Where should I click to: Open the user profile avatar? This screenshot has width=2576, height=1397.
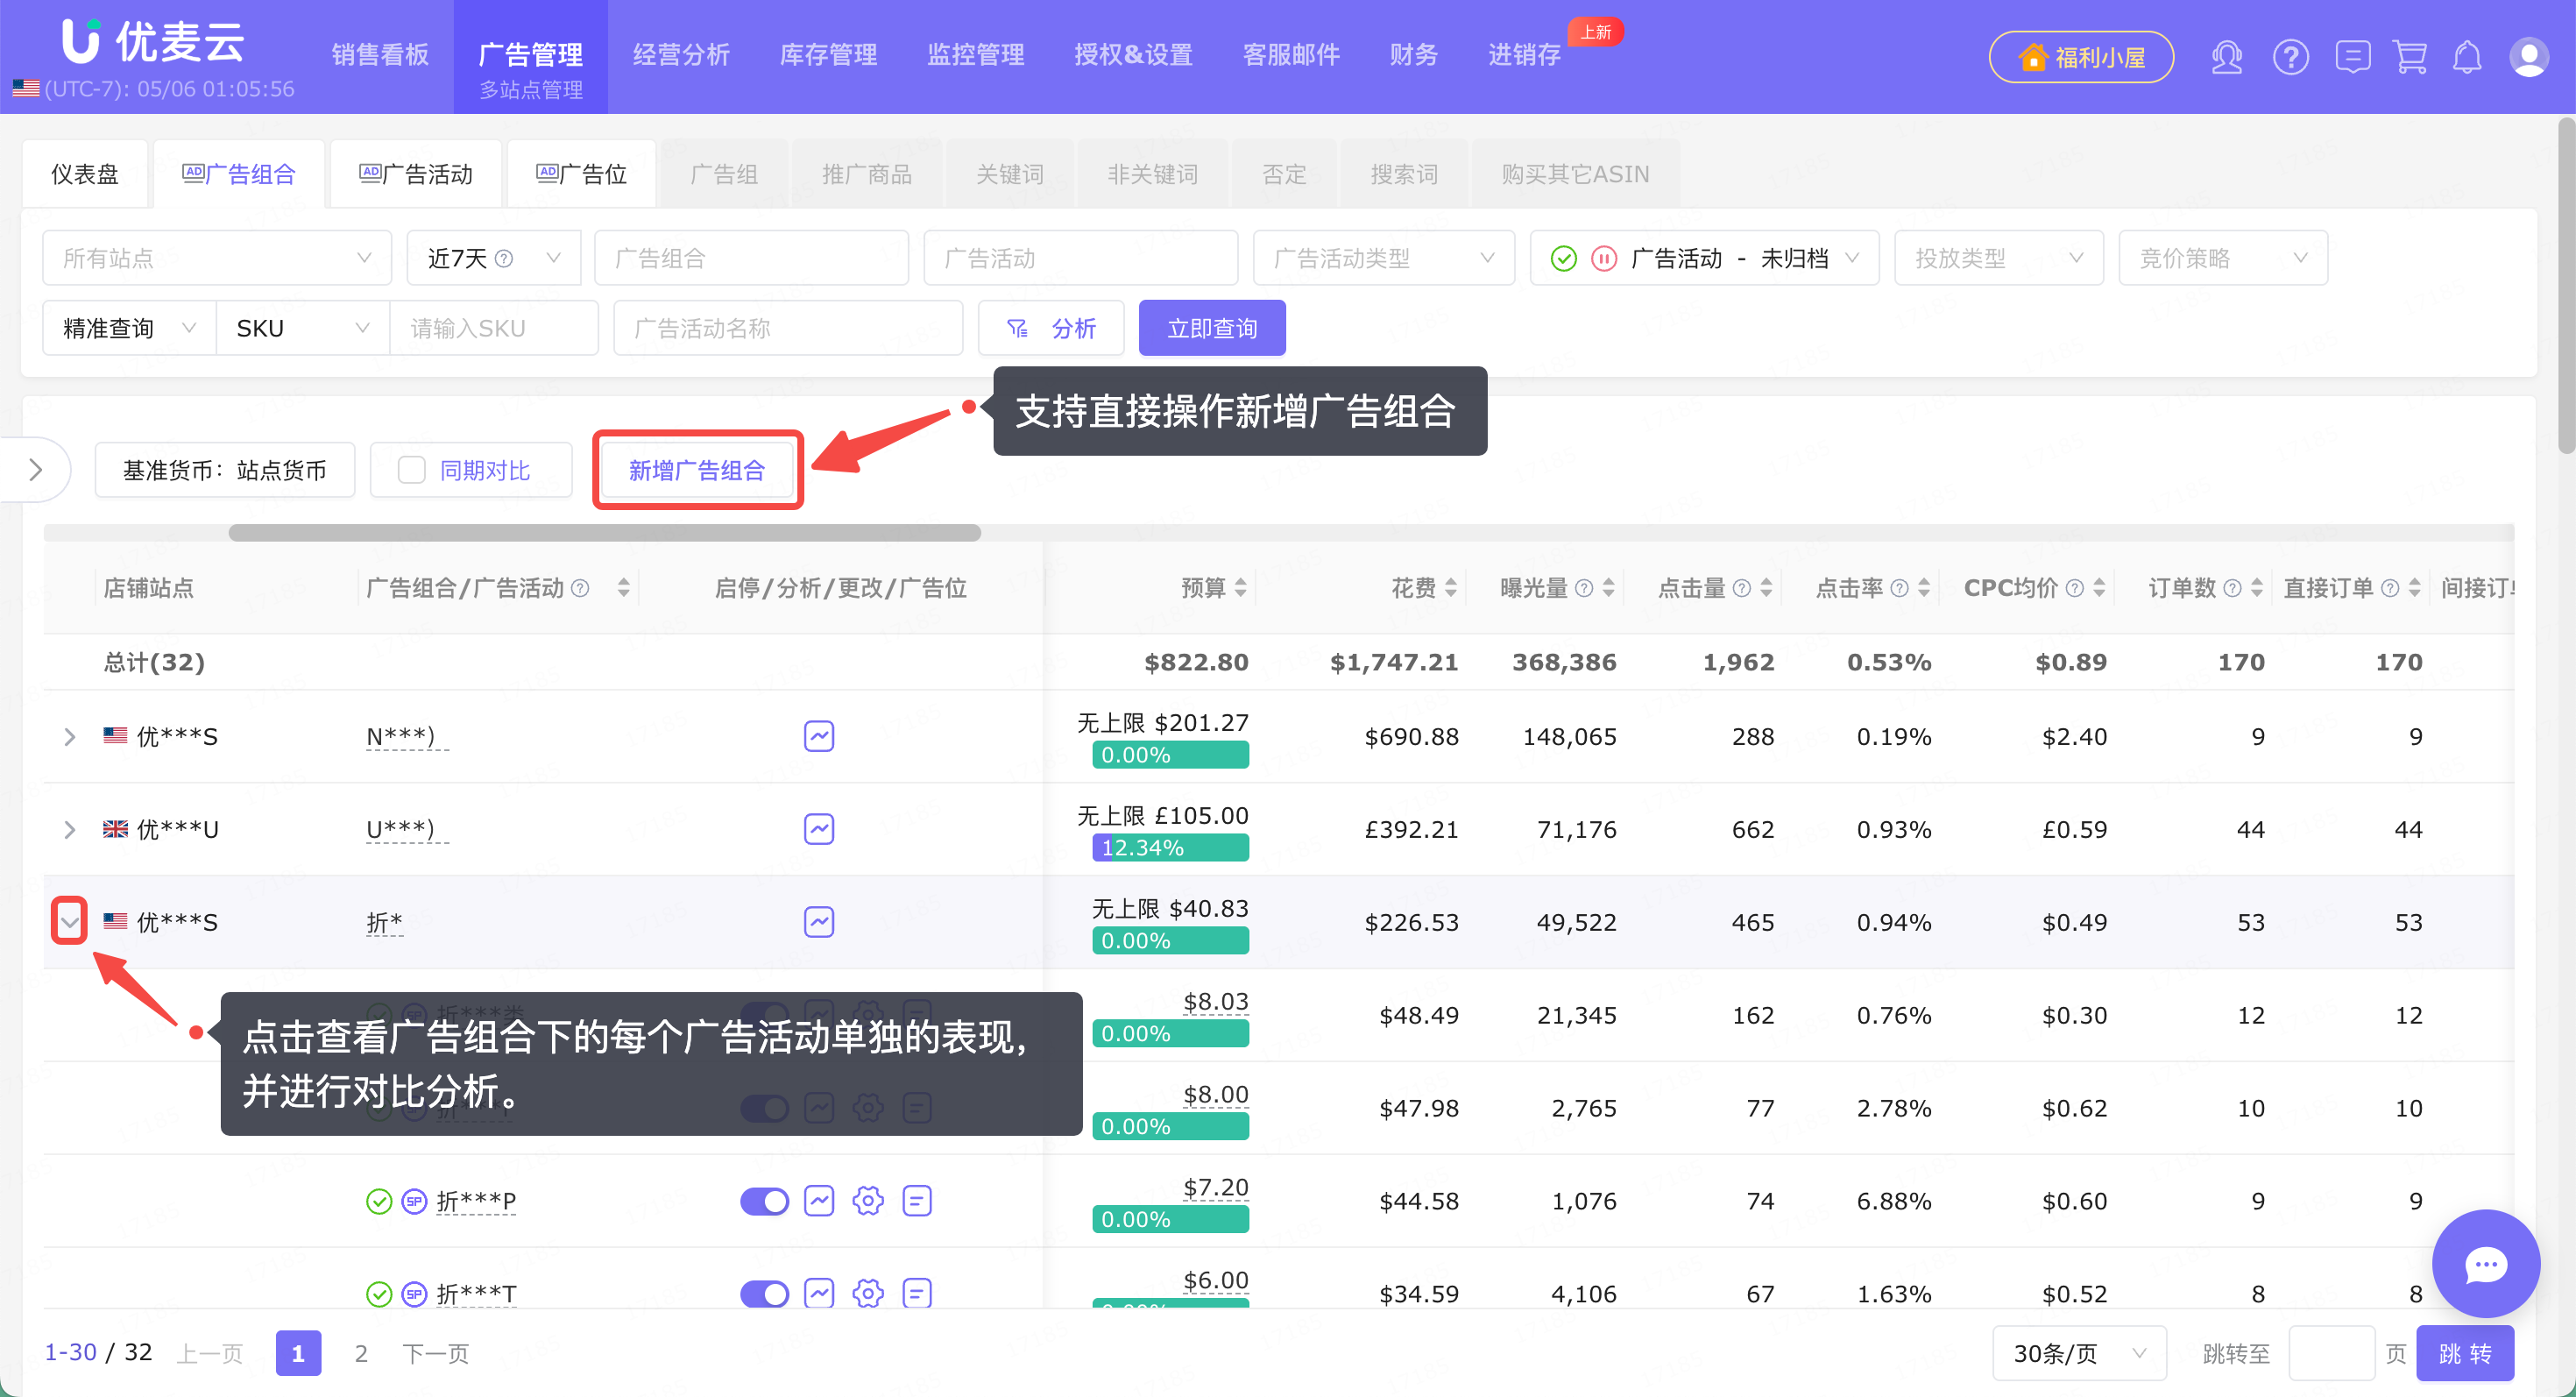pyautogui.click(x=2528, y=57)
